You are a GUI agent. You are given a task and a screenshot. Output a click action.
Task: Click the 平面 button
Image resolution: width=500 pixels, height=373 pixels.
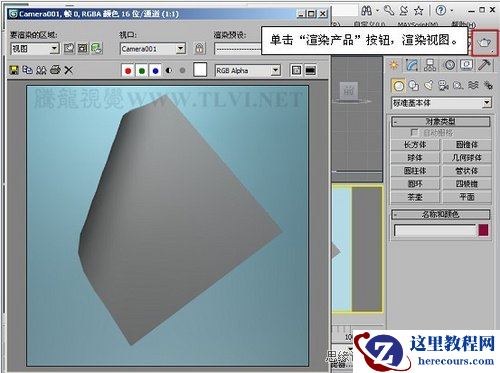(x=467, y=197)
